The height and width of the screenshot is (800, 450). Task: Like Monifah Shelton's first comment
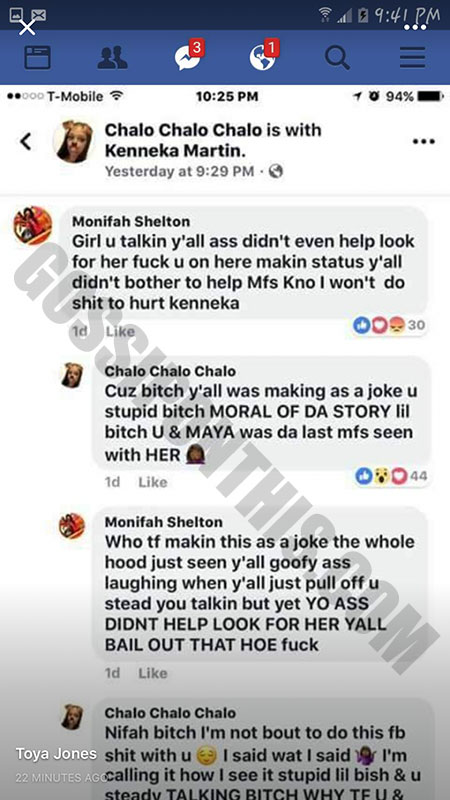(120, 332)
